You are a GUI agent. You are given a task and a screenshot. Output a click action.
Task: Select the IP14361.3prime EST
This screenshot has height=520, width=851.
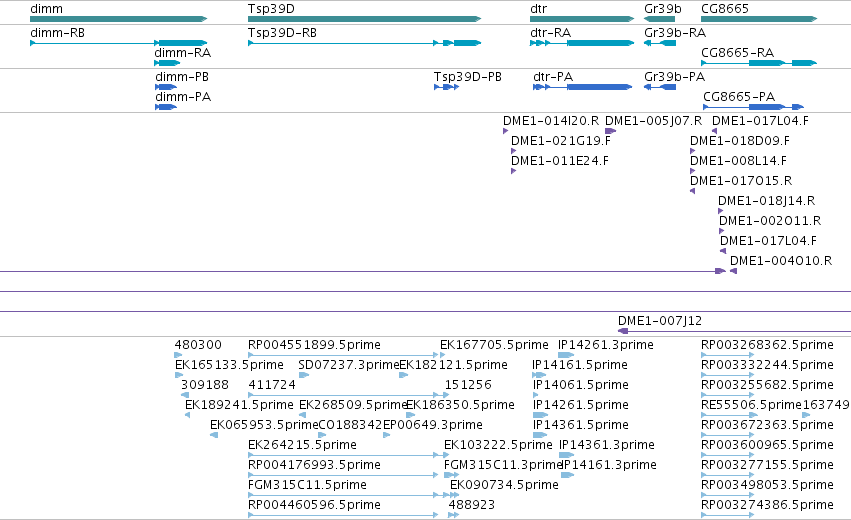pos(567,455)
